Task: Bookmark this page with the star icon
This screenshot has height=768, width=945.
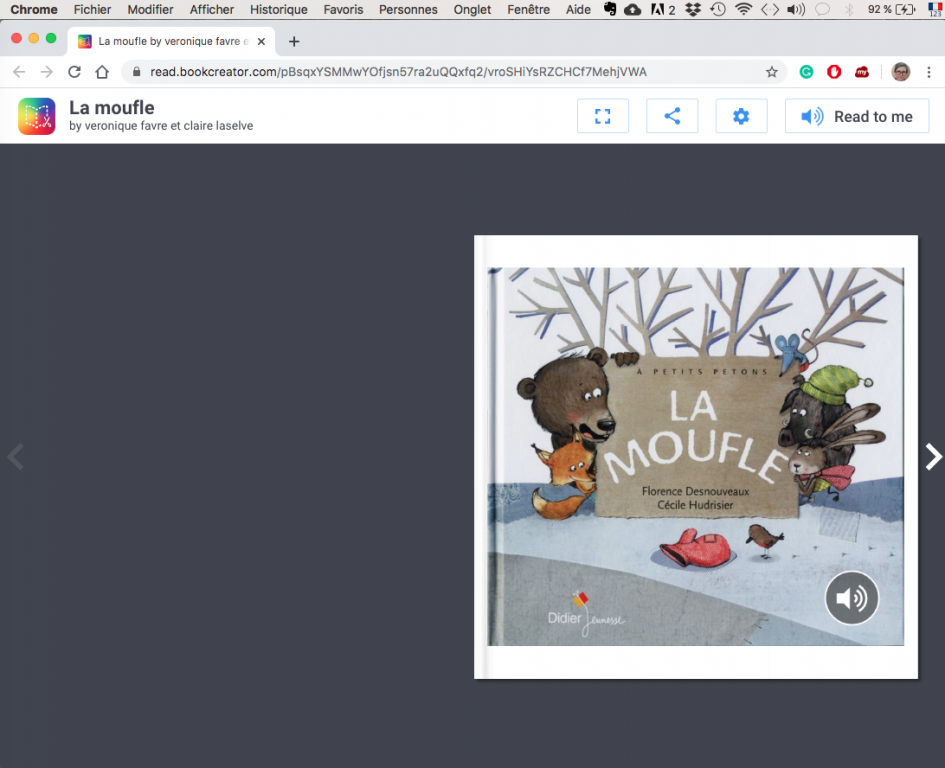Action: 771,72
